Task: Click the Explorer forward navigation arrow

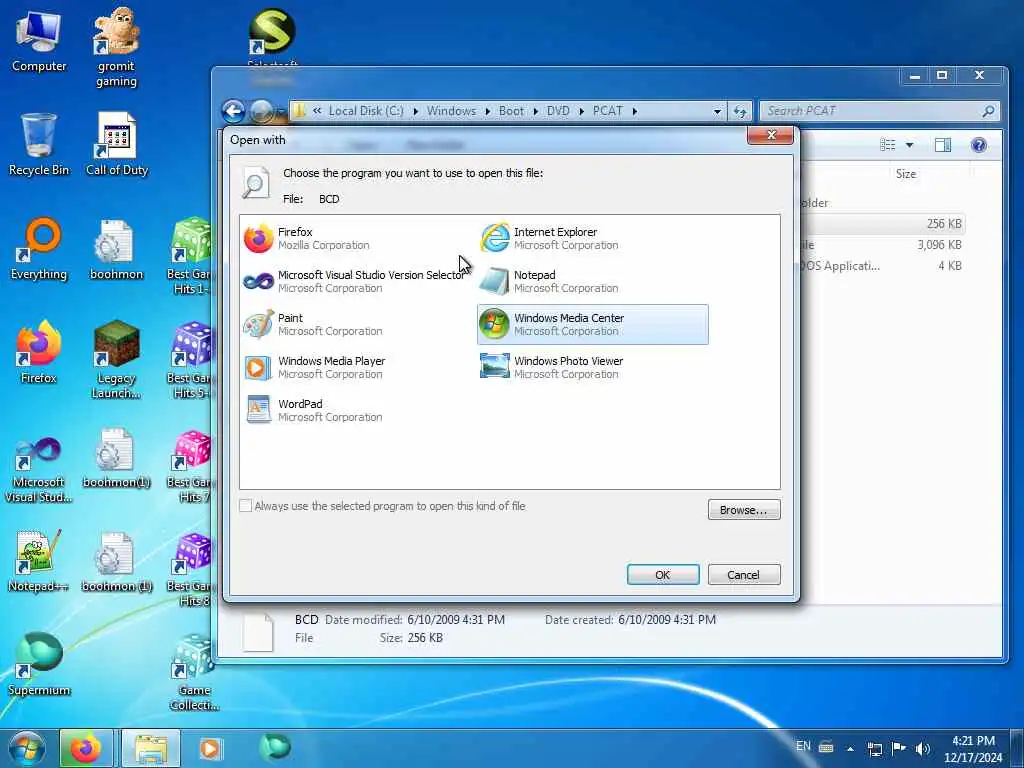Action: (261, 111)
